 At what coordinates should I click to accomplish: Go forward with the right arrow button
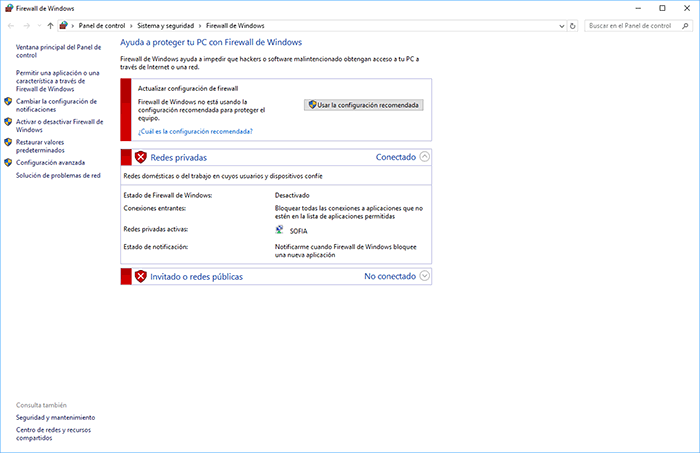tap(27, 26)
